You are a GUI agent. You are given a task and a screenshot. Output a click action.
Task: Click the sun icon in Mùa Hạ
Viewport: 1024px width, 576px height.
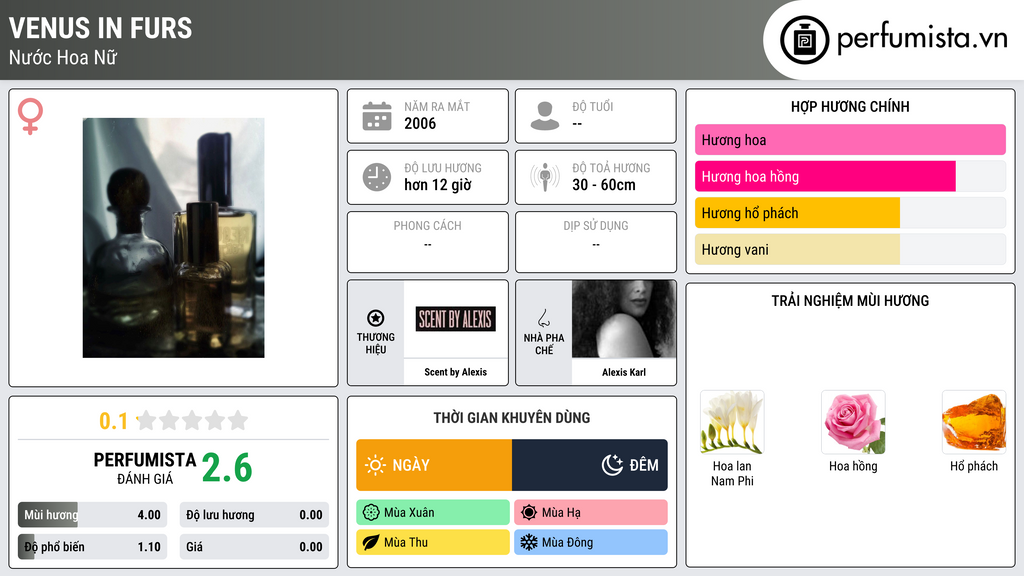point(529,513)
